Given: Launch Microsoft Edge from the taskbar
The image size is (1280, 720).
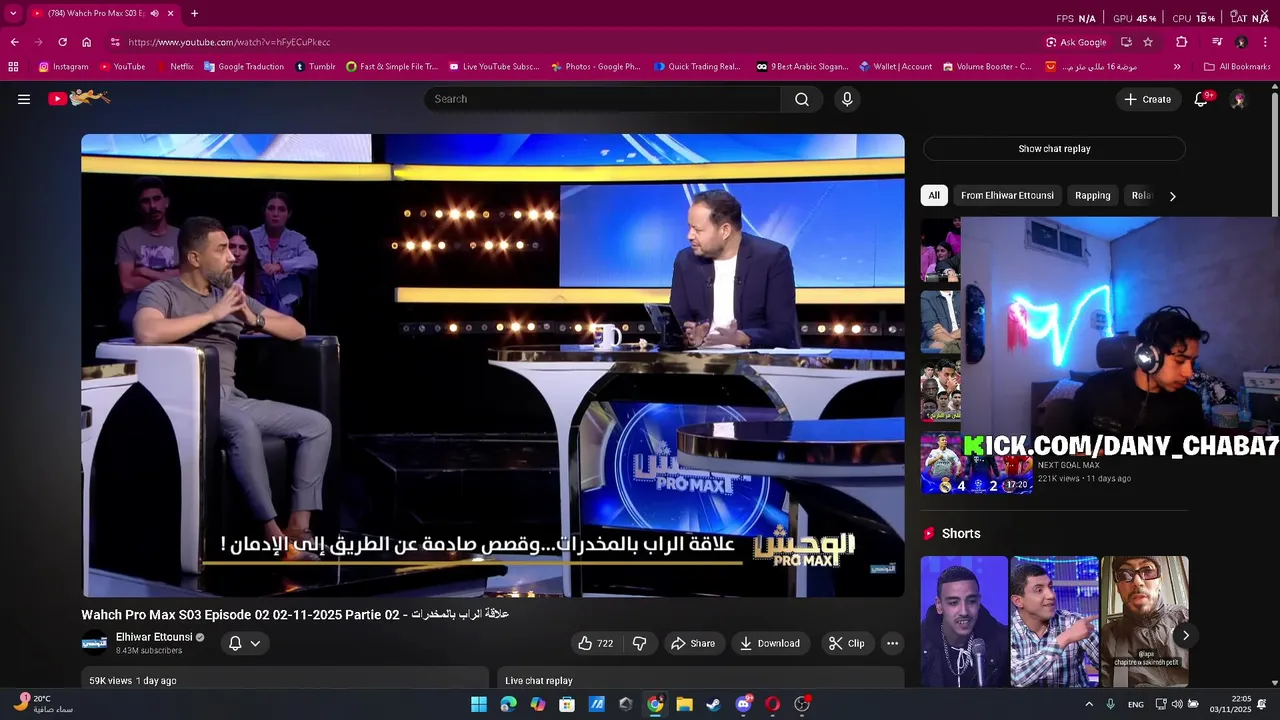Looking at the screenshot, I should pyautogui.click(x=508, y=704).
